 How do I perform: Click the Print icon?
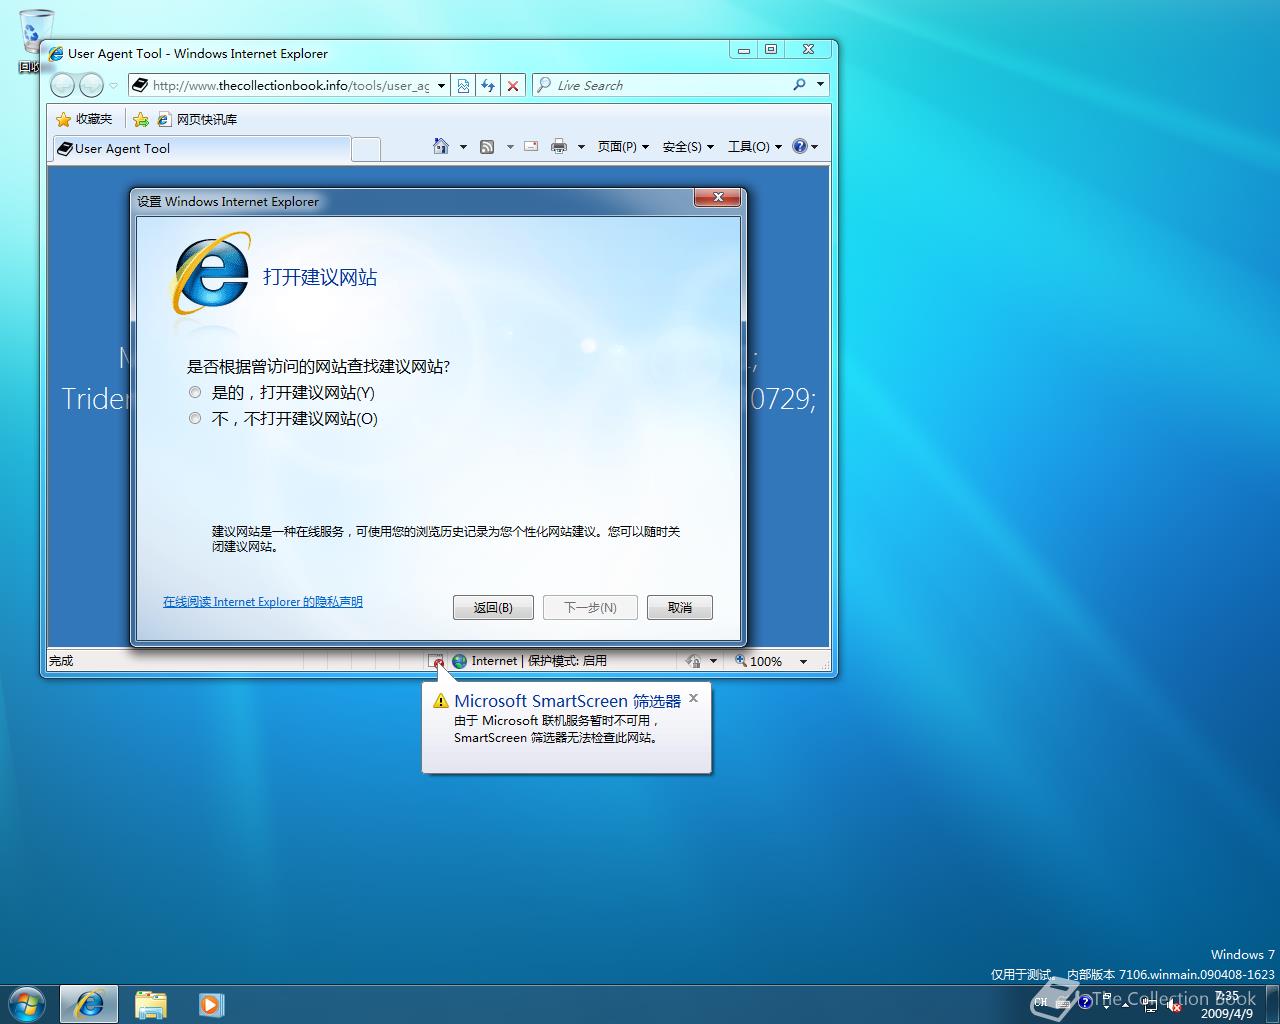pos(559,146)
